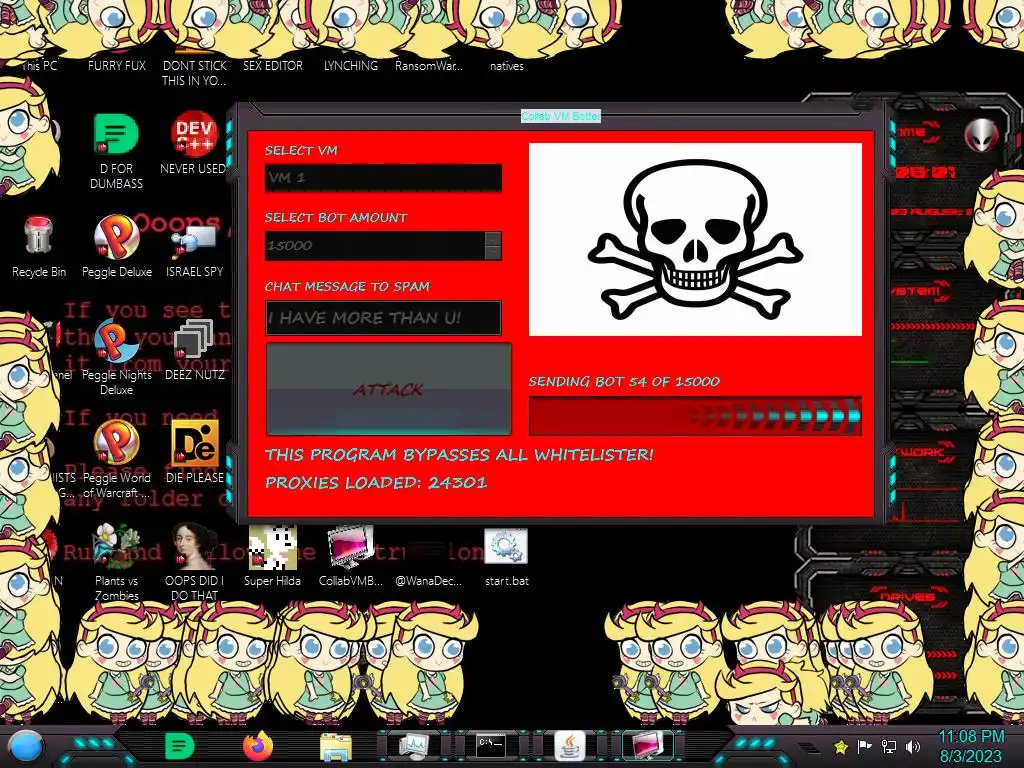This screenshot has width=1024, height=768.
Task: Select the DIE PLEASE Adobe icon
Action: point(195,453)
